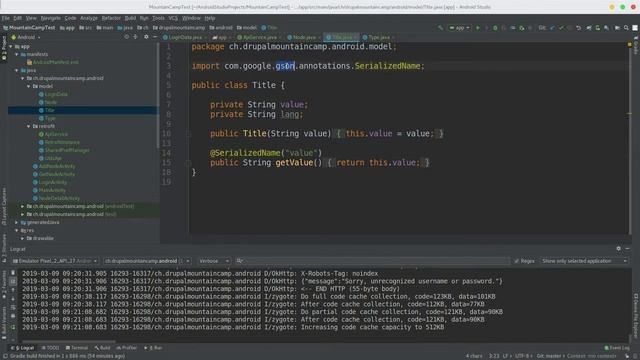This screenshot has width=640, height=360.
Task: Open the Profiler tool window tab
Action: 127,348
